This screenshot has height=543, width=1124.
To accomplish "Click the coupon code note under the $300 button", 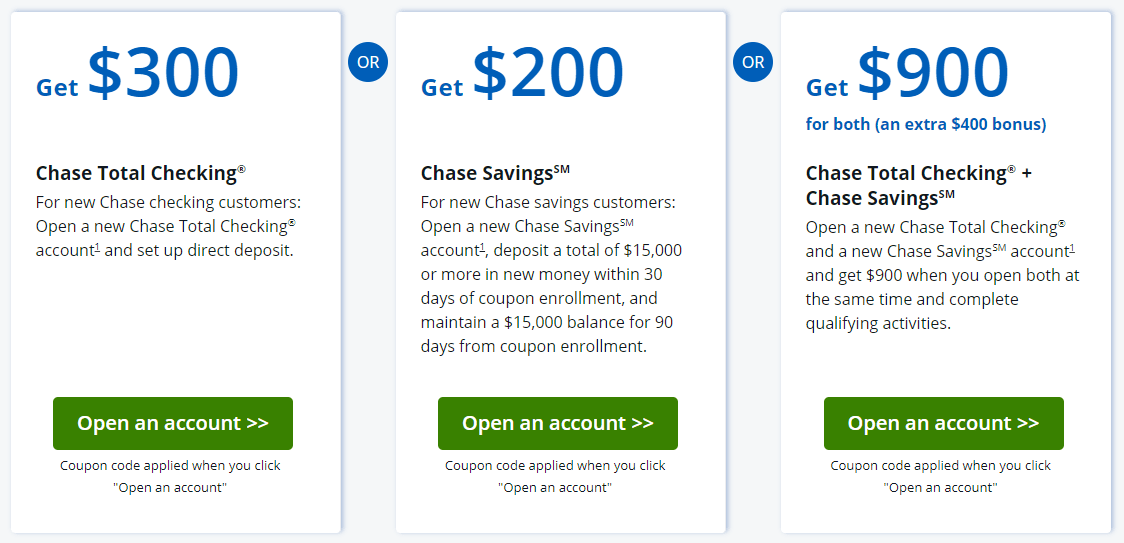I will click(170, 476).
